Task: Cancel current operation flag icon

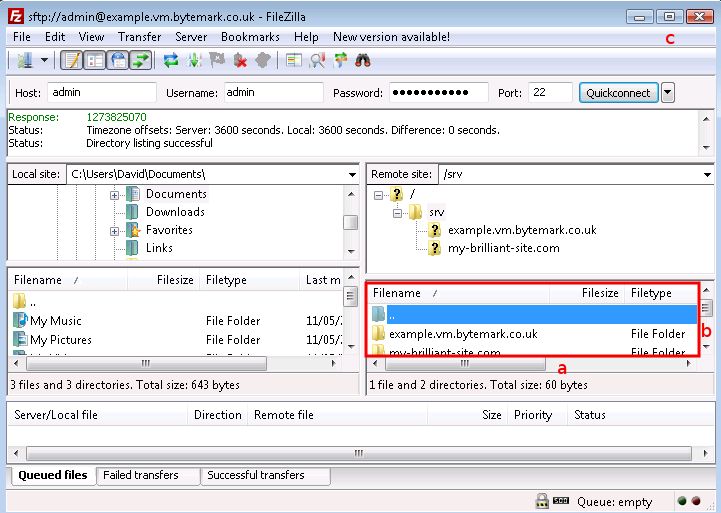Action: tap(217, 60)
